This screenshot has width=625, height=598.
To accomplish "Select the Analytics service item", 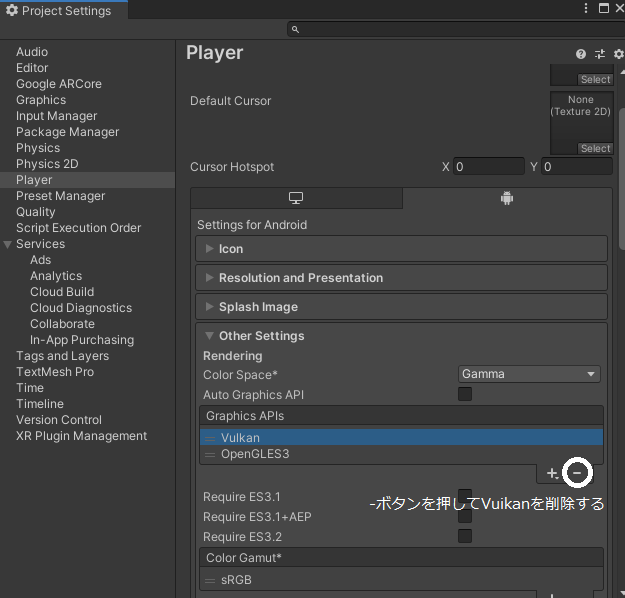I will [56, 276].
